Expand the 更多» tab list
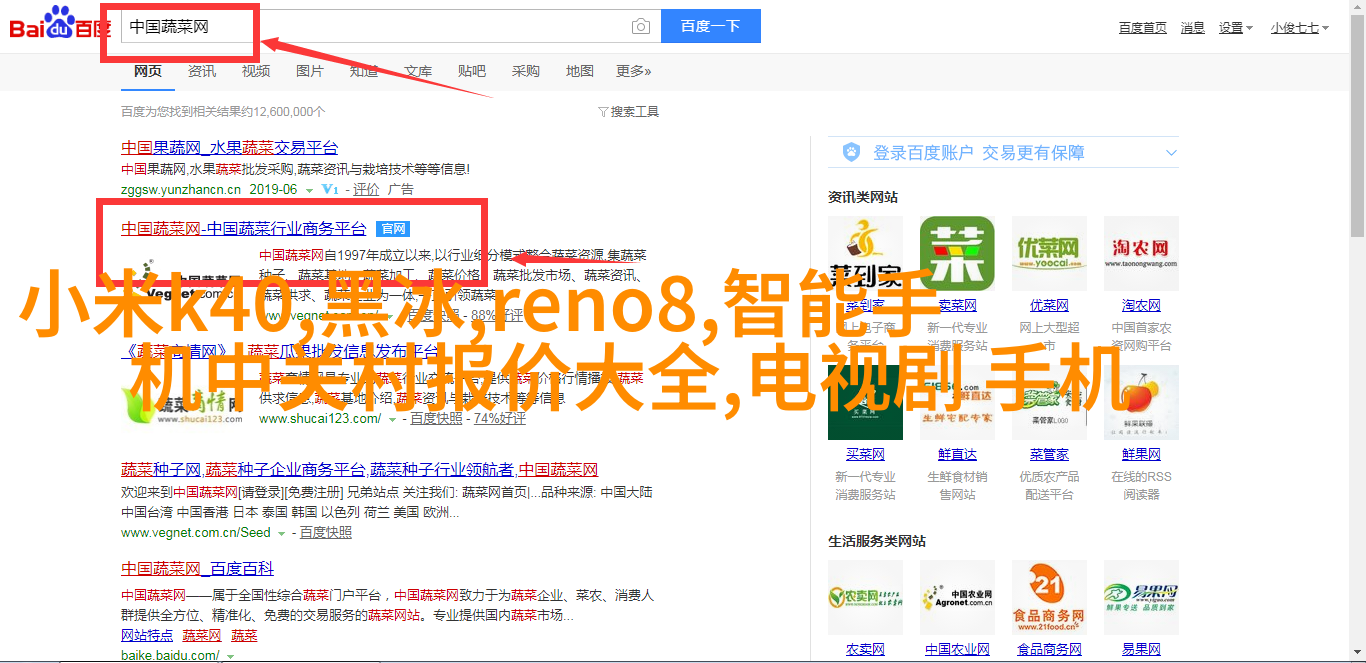 pyautogui.click(x=633, y=71)
